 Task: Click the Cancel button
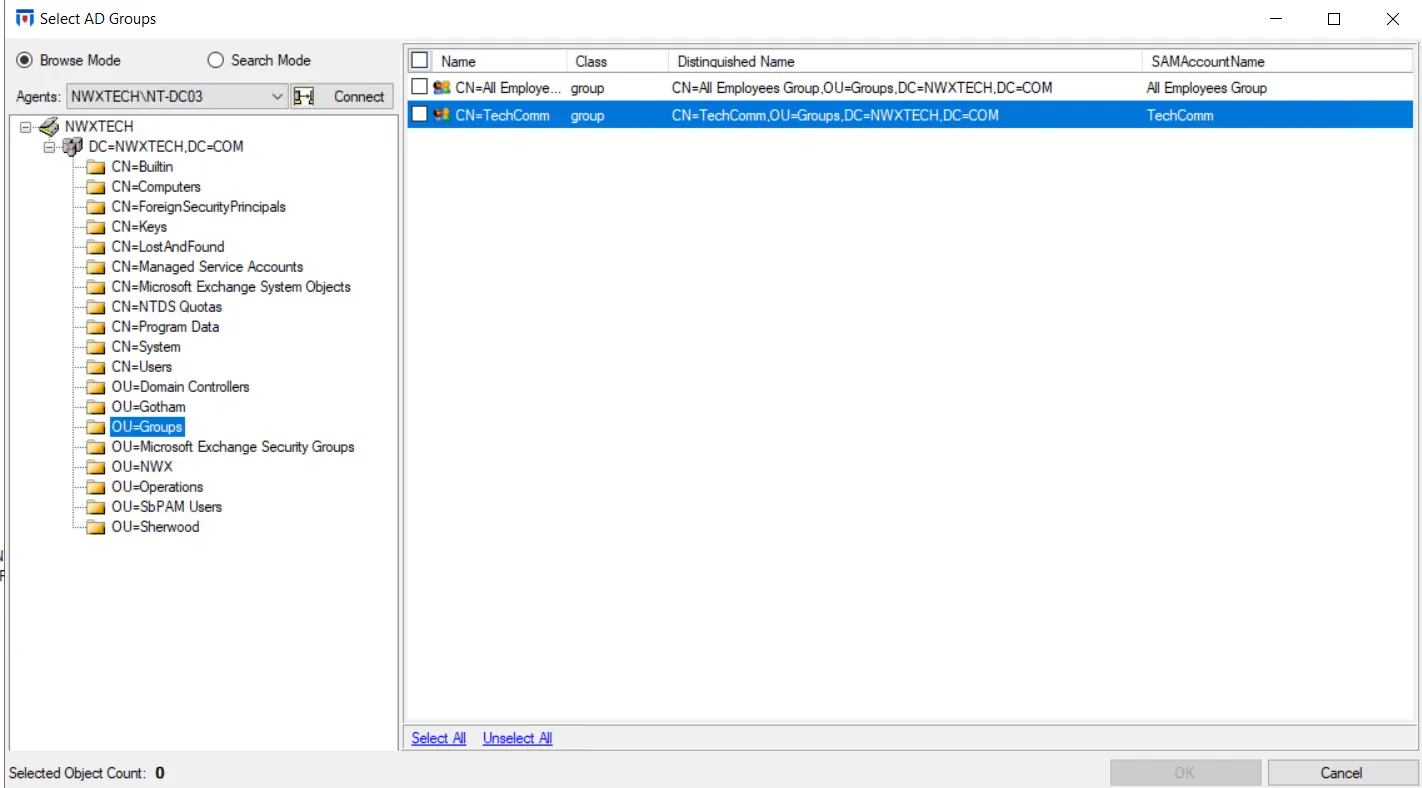pyautogui.click(x=1341, y=773)
